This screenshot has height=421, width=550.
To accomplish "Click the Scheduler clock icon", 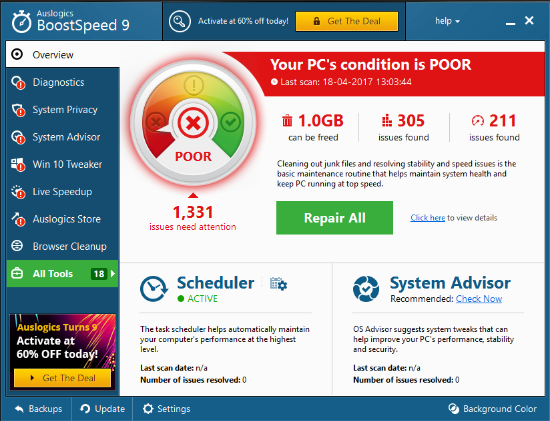I will pyautogui.click(x=154, y=289).
